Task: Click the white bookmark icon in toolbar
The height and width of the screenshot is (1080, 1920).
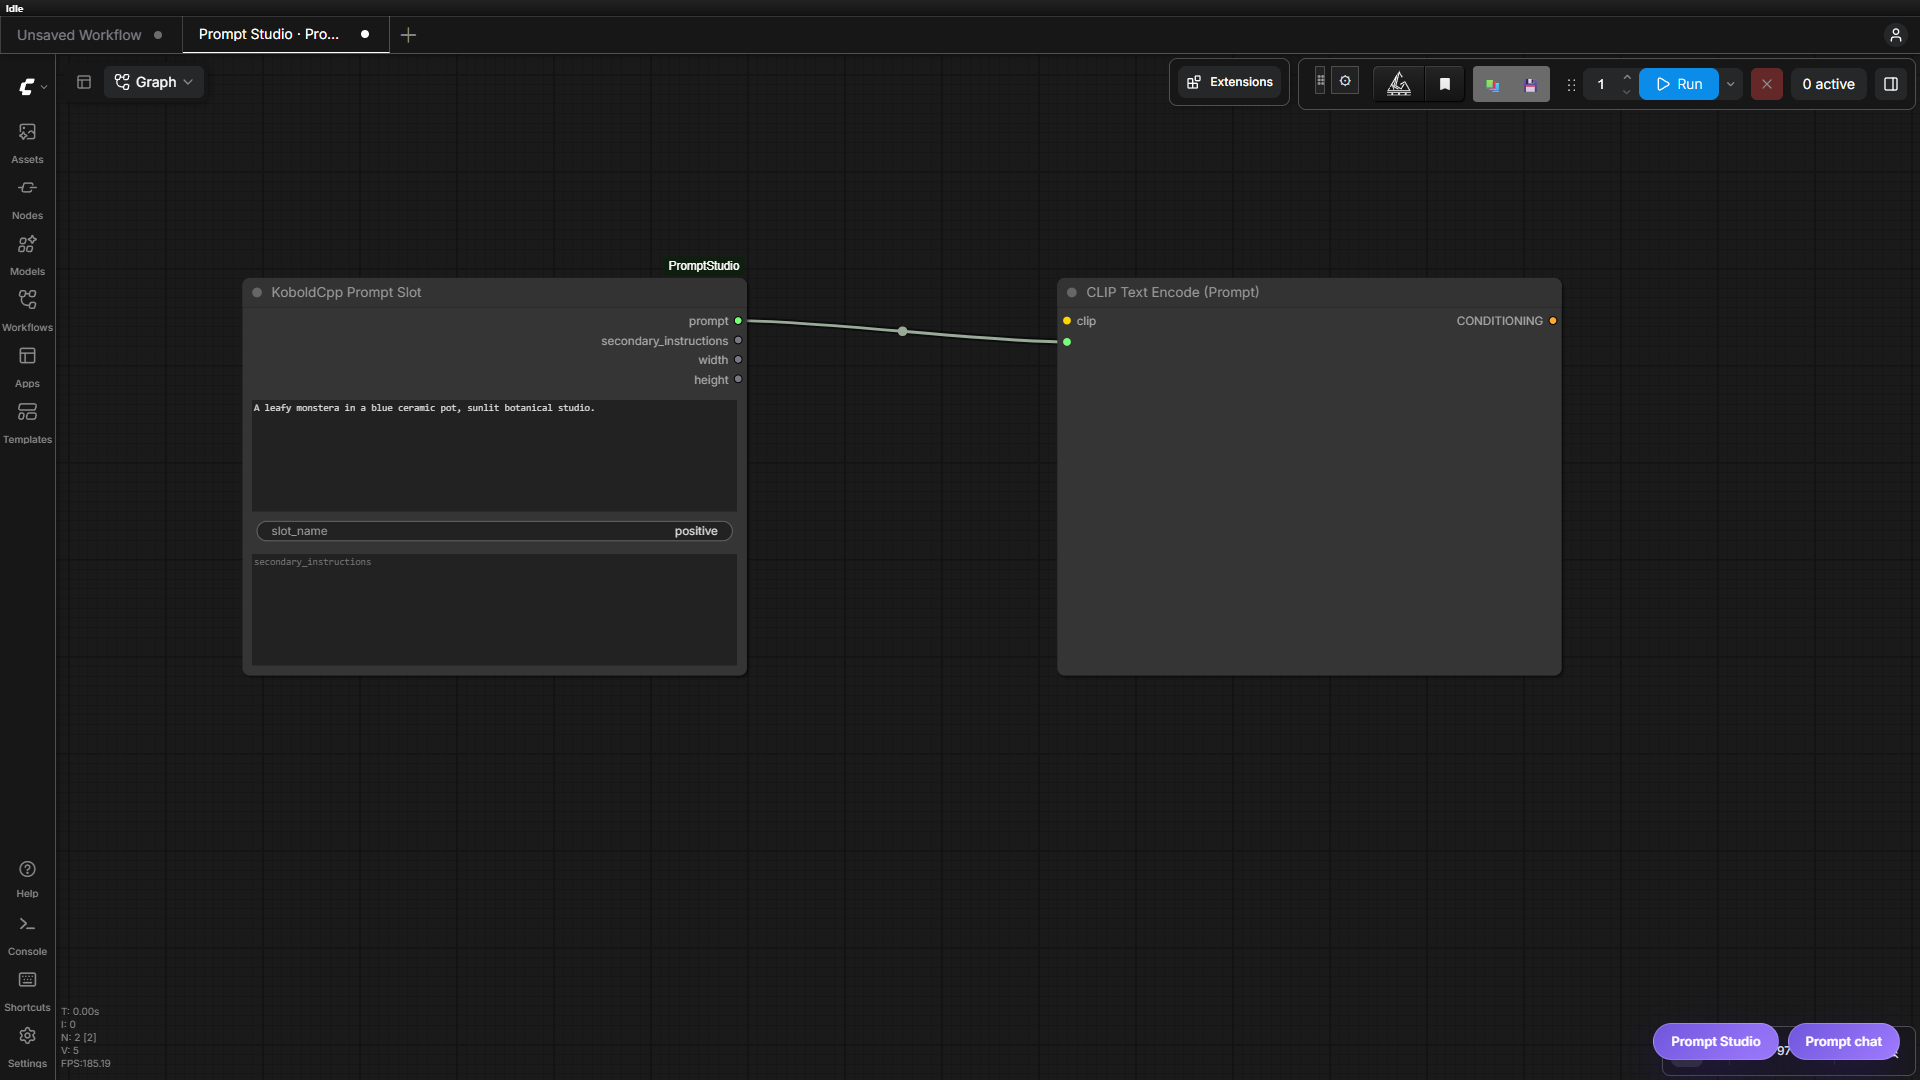Action: pos(1444,84)
